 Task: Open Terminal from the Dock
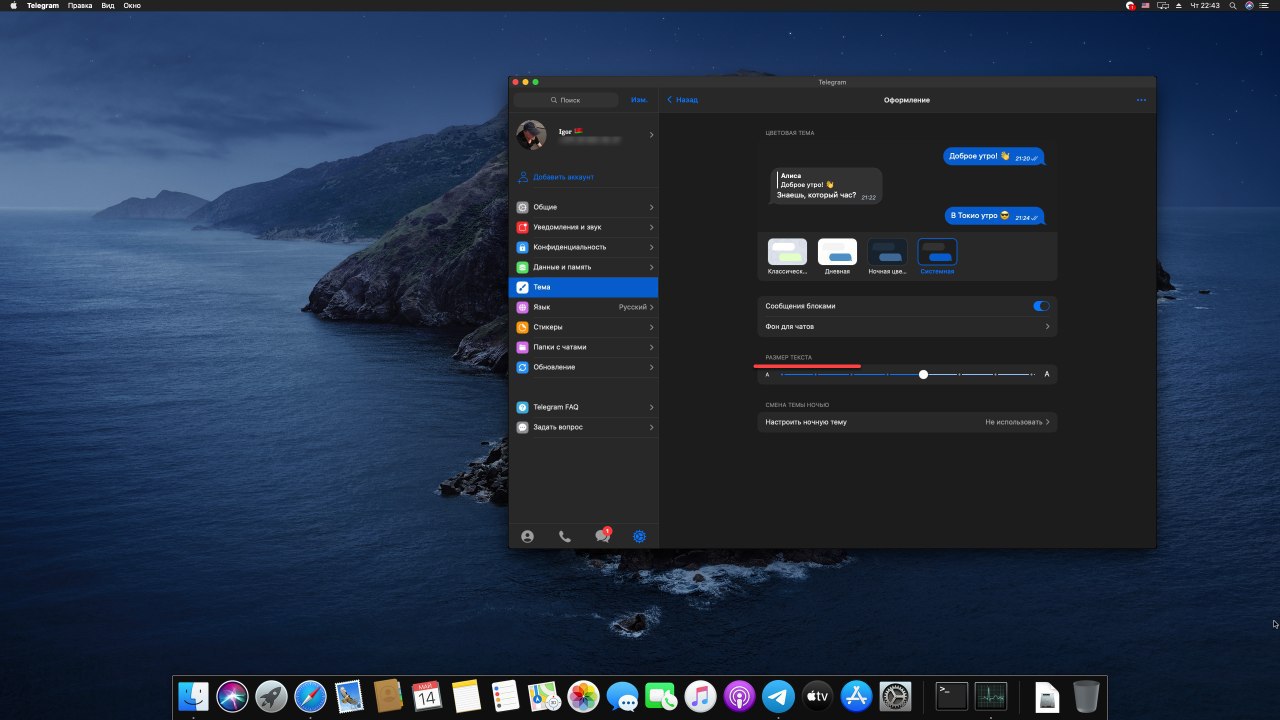click(951, 696)
